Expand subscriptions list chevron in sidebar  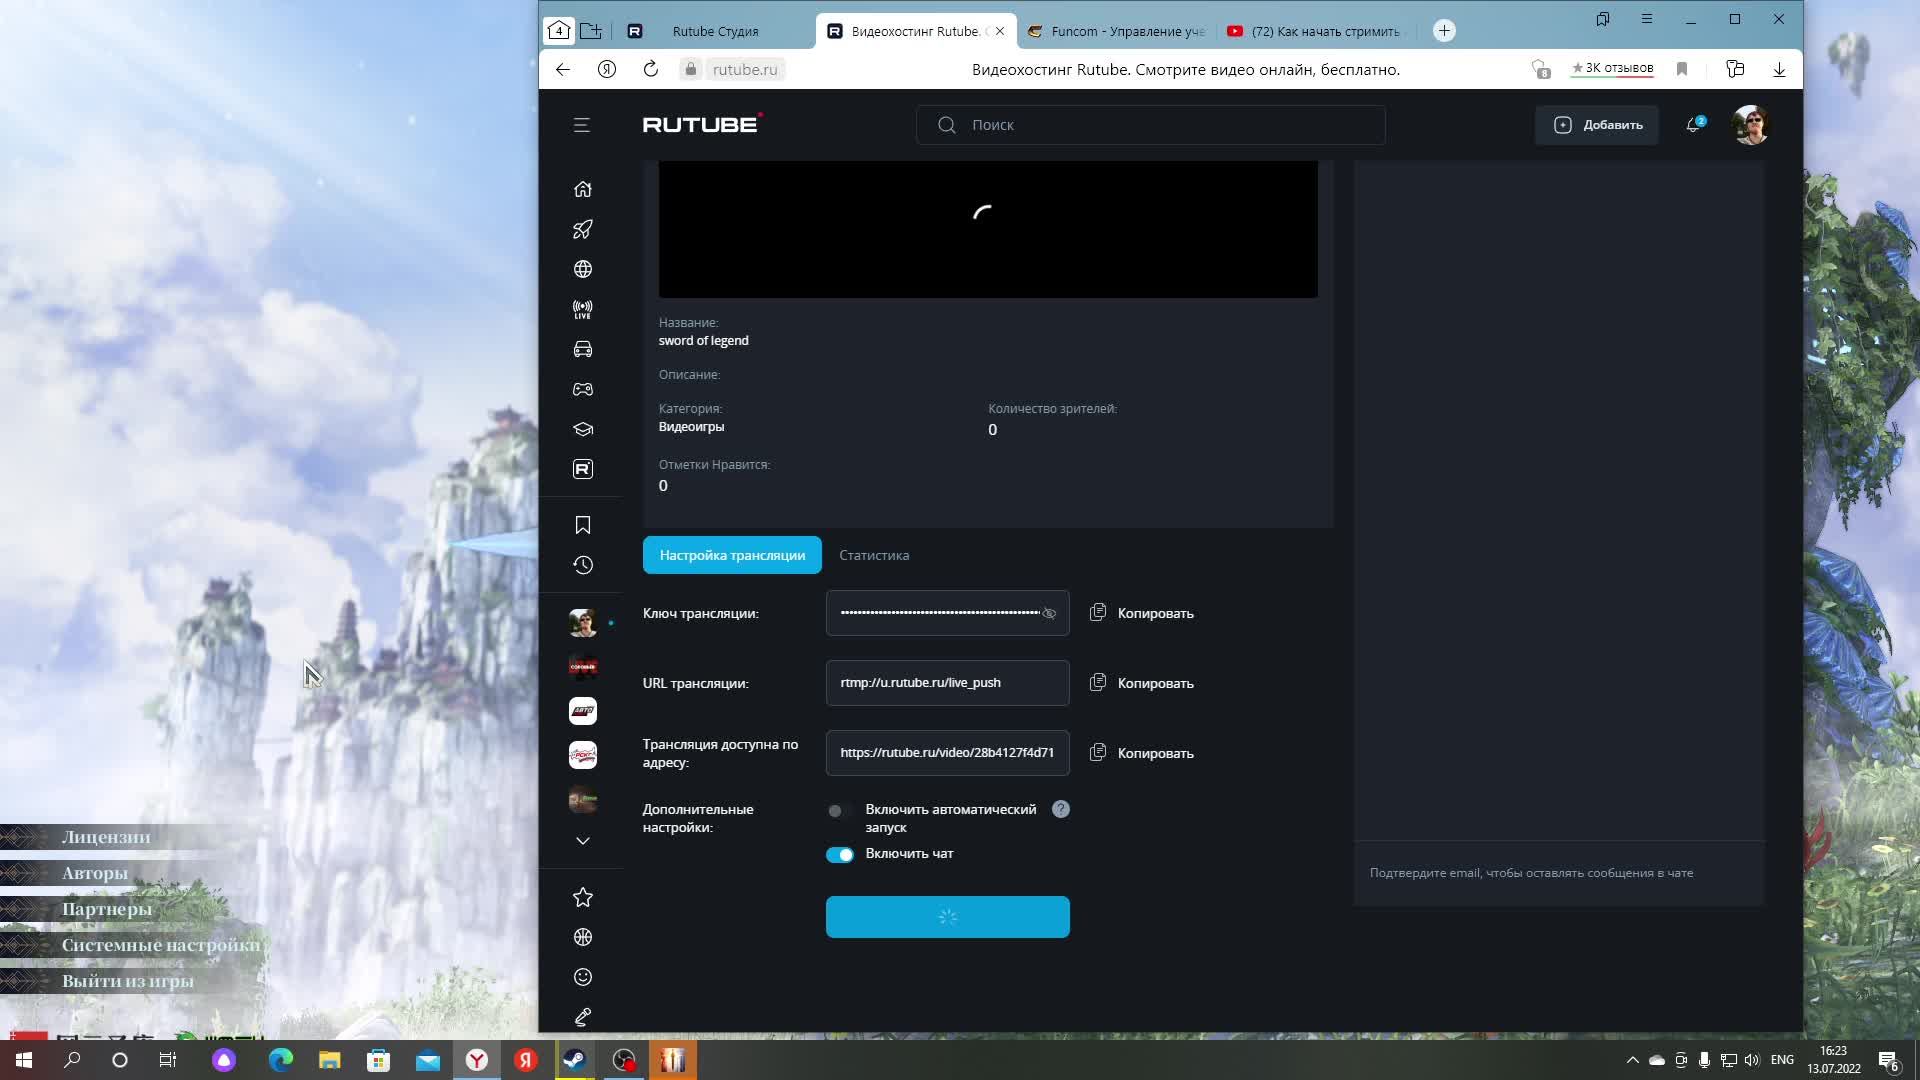[582, 841]
